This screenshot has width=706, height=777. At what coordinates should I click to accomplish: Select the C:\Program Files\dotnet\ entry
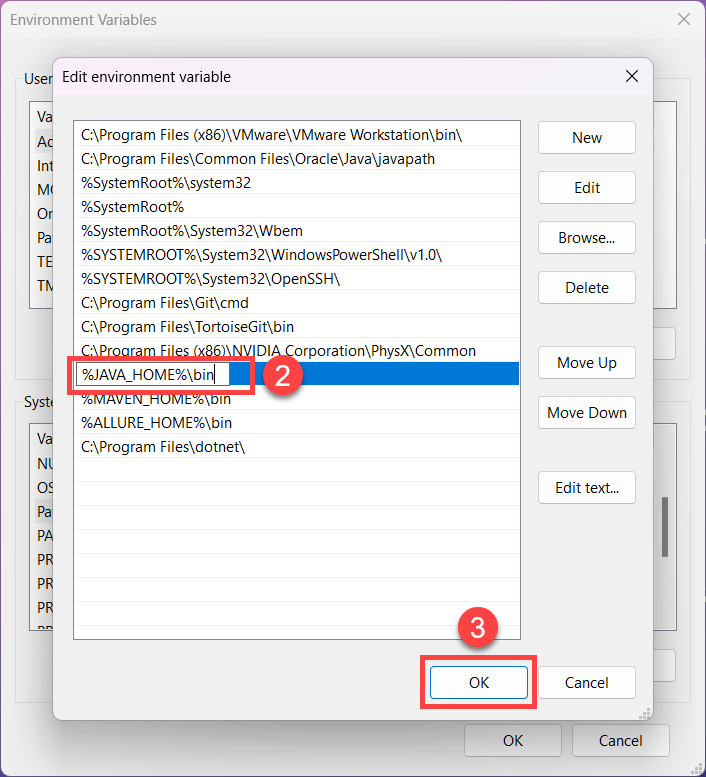297,447
